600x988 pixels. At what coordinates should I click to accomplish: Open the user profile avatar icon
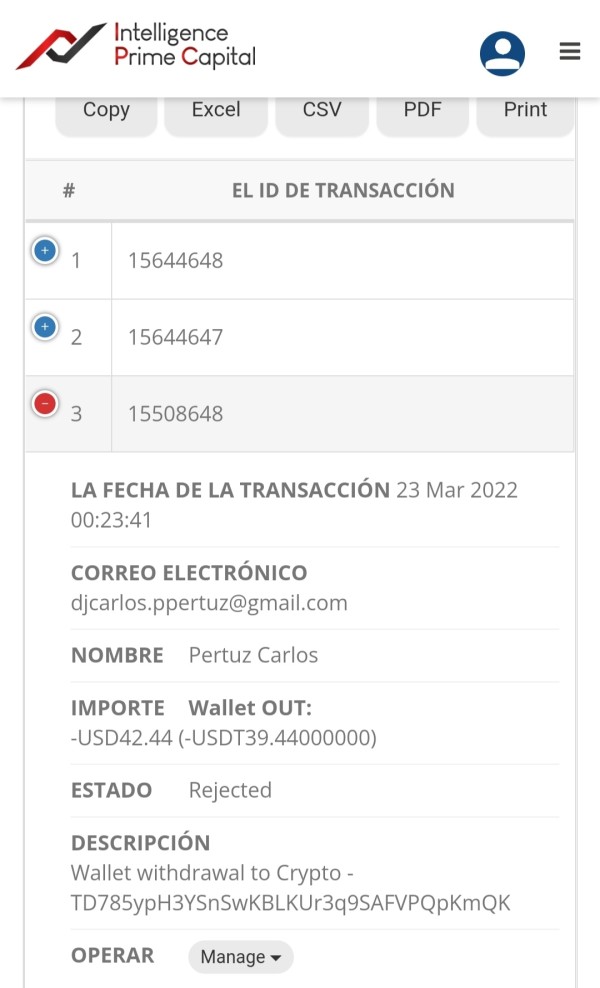[x=502, y=53]
